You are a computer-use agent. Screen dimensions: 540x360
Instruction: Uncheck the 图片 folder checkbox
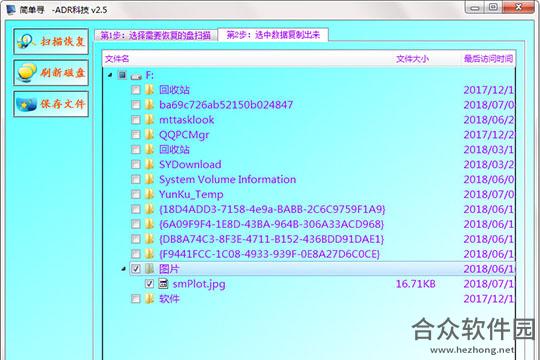pyautogui.click(x=136, y=269)
